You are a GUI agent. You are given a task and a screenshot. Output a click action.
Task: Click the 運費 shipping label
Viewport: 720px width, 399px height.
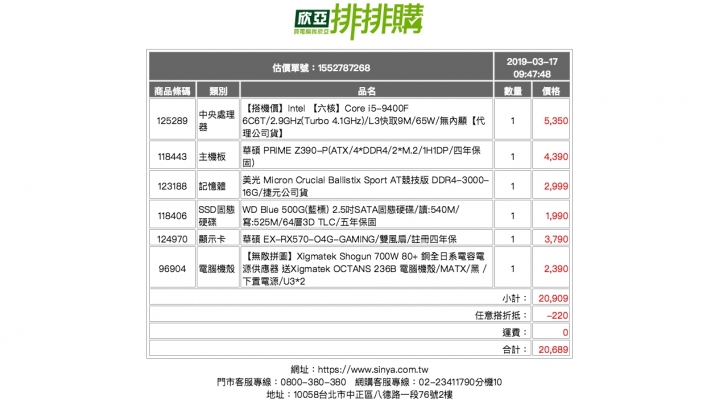[515, 332]
